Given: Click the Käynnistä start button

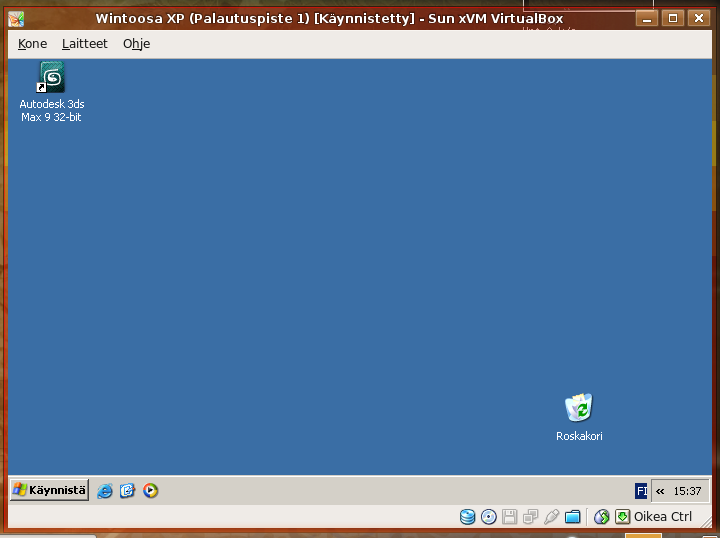Looking at the screenshot, I should coord(50,490).
